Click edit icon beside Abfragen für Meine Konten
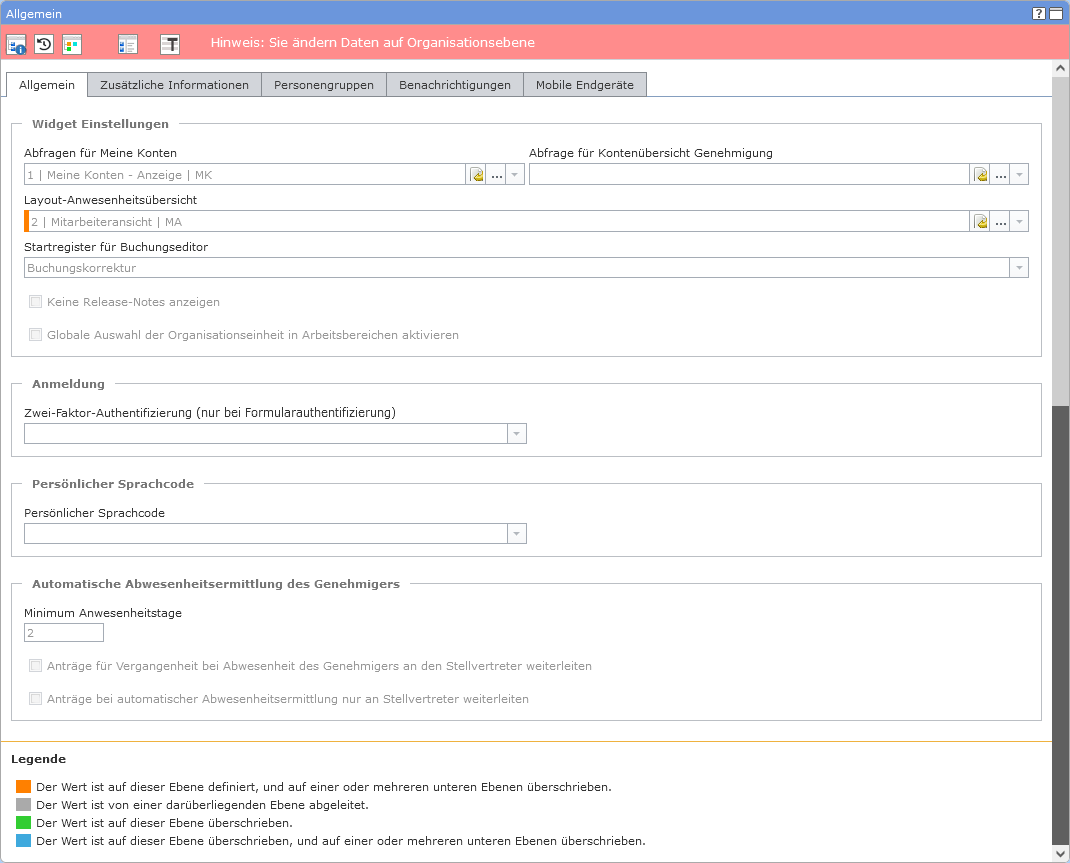Image resolution: width=1070 pixels, height=863 pixels. 477,175
